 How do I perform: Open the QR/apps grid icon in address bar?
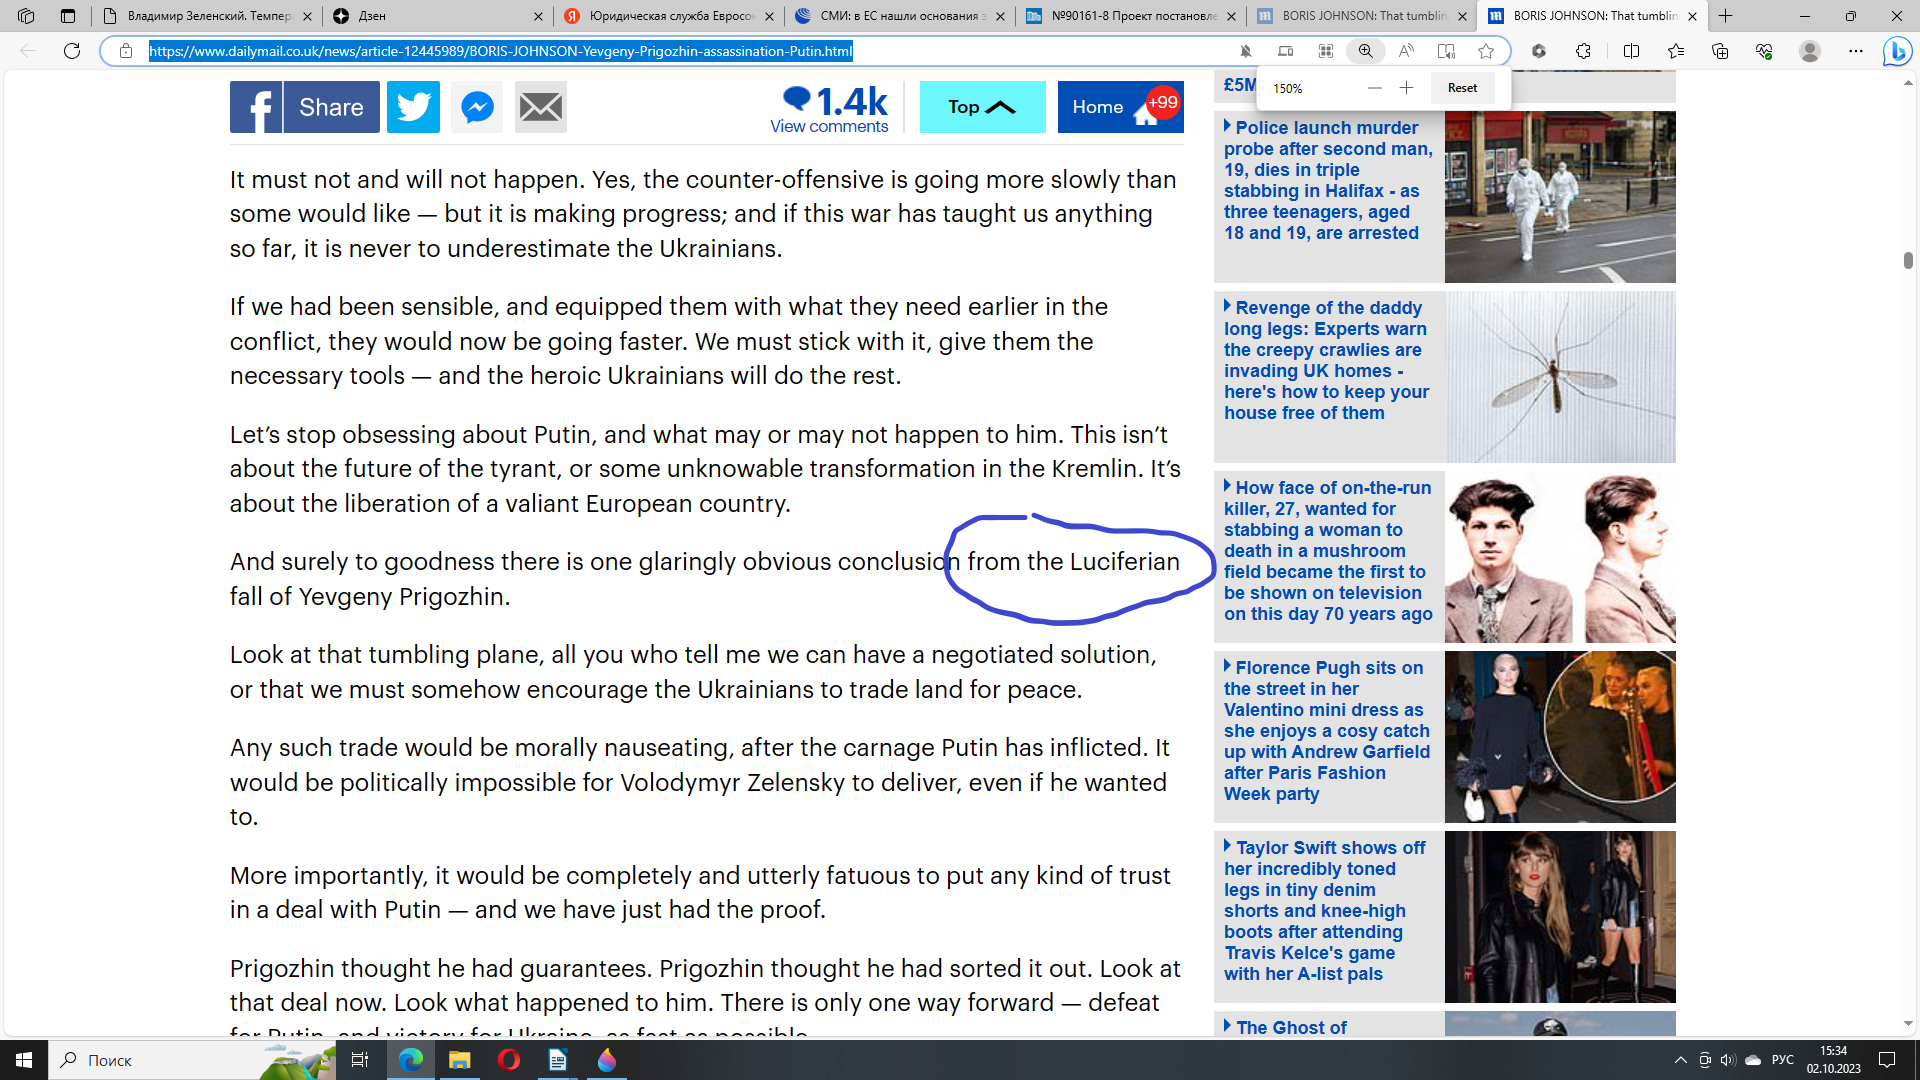click(x=1326, y=51)
